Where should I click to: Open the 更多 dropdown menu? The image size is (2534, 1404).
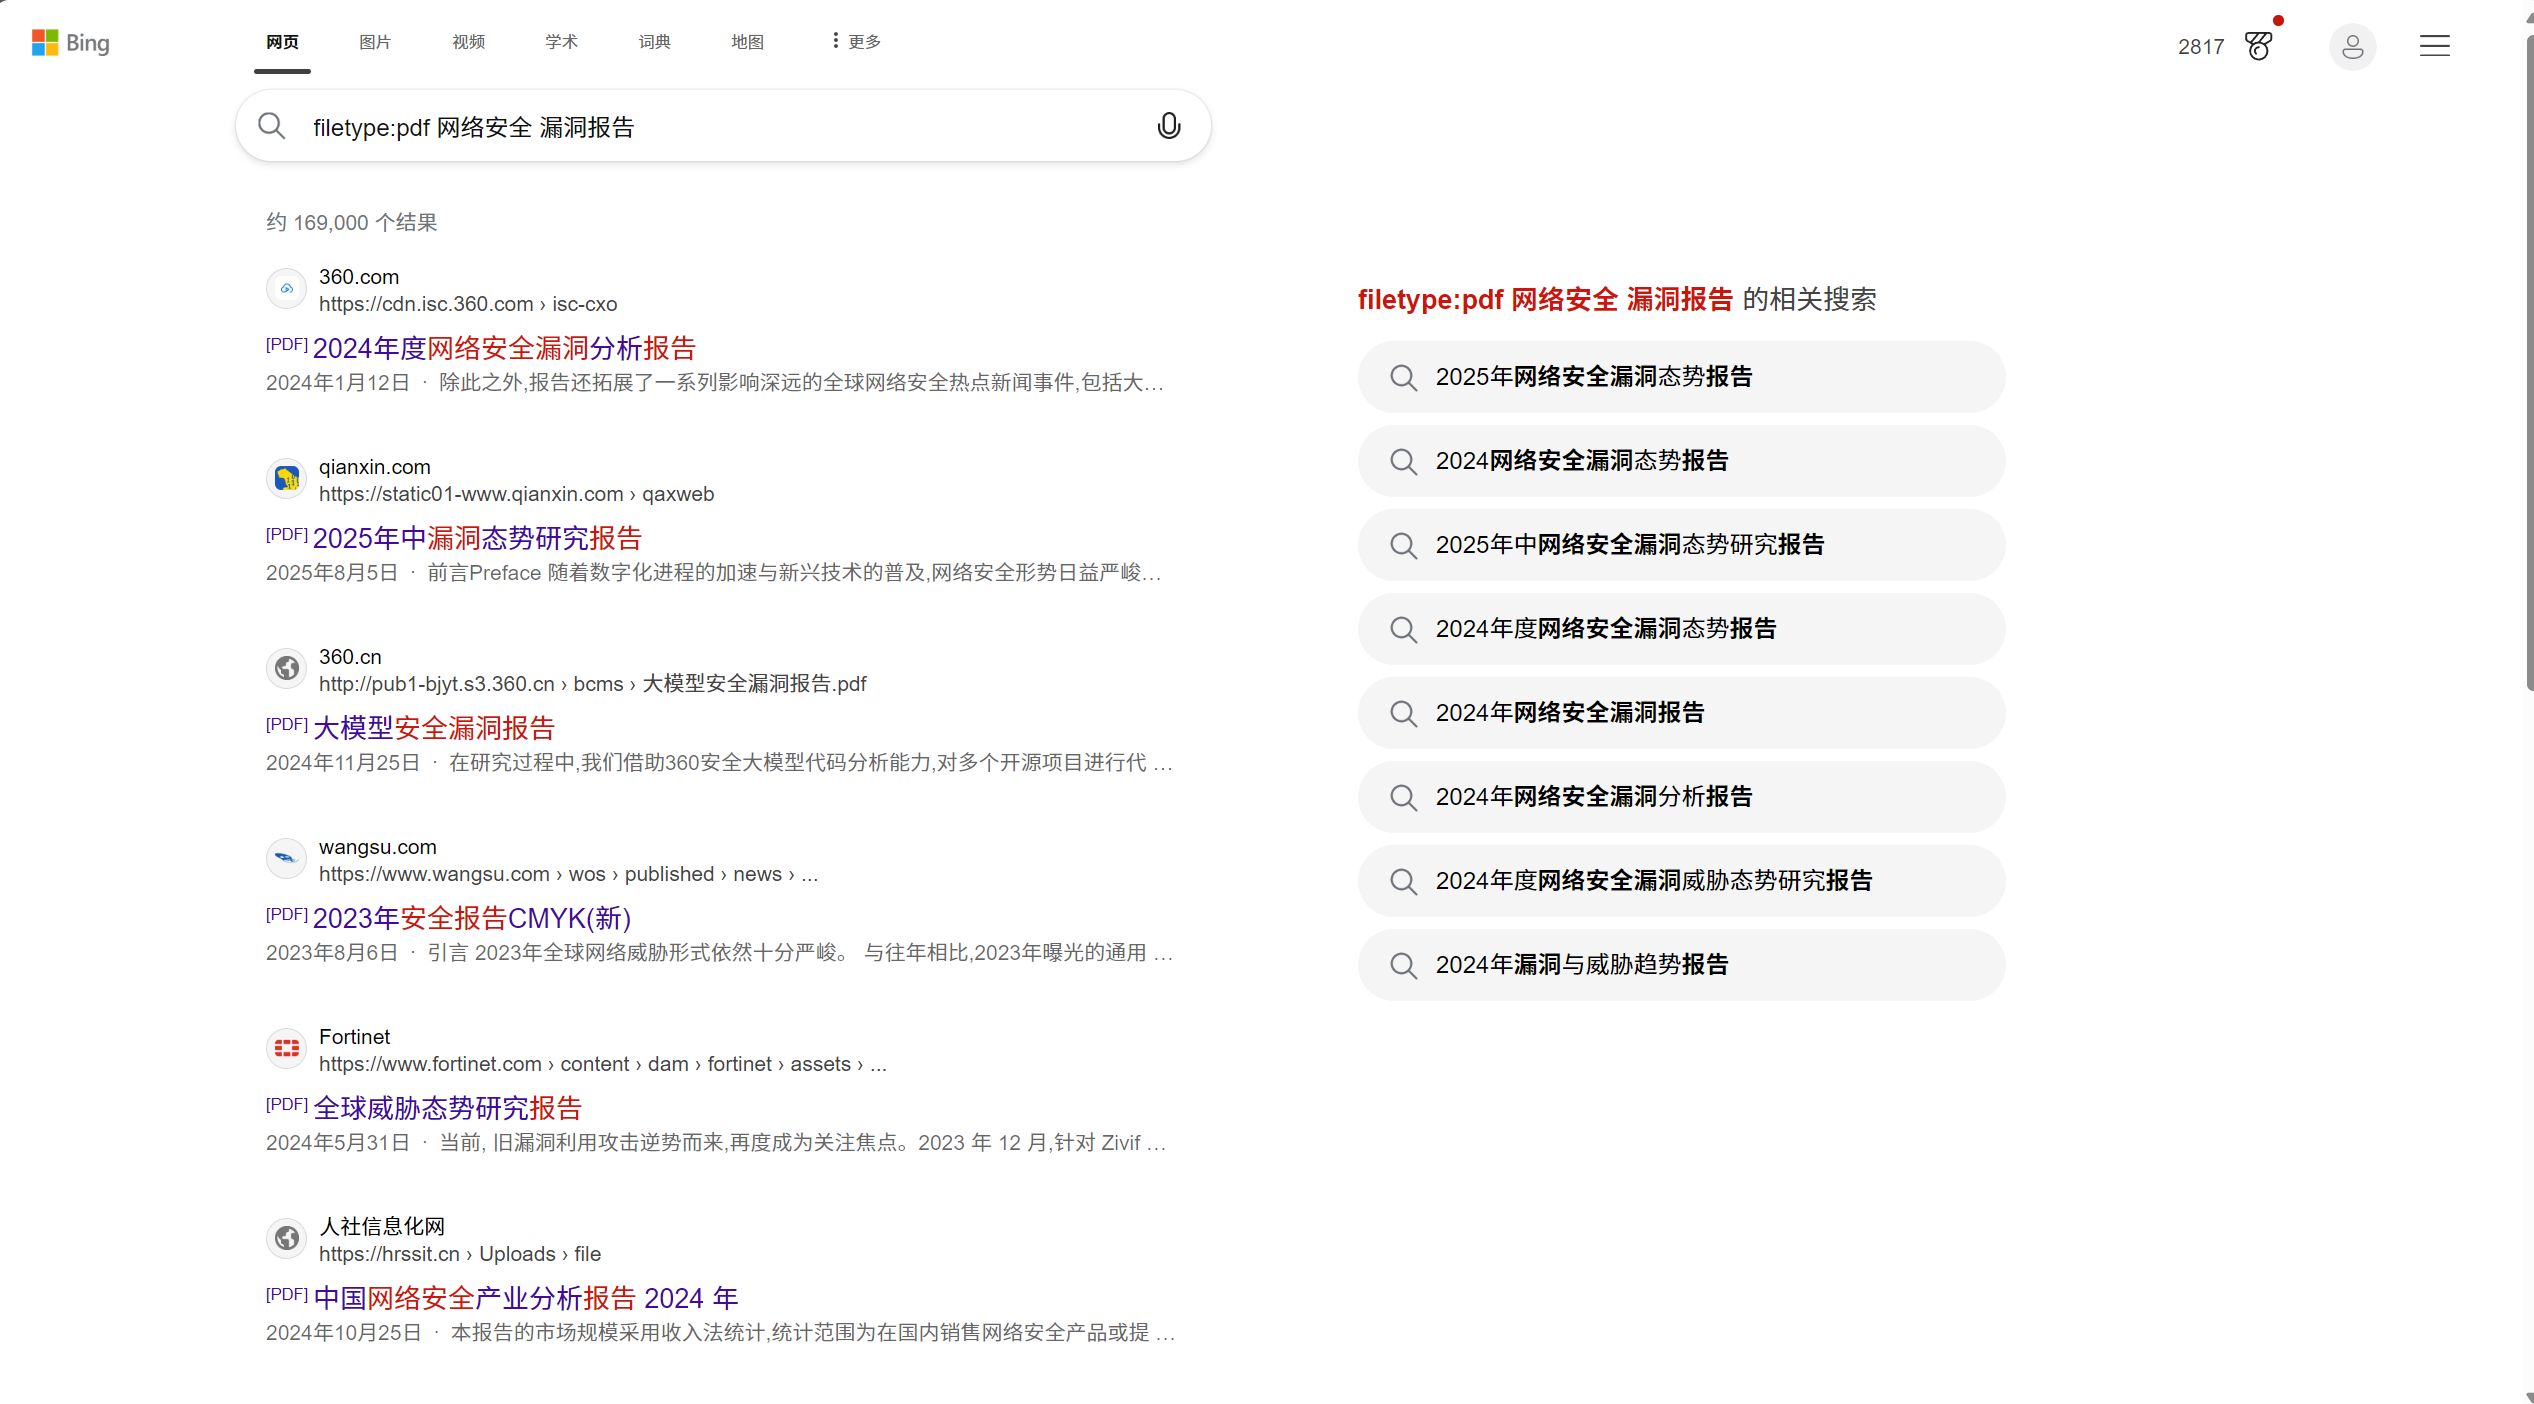(x=853, y=41)
